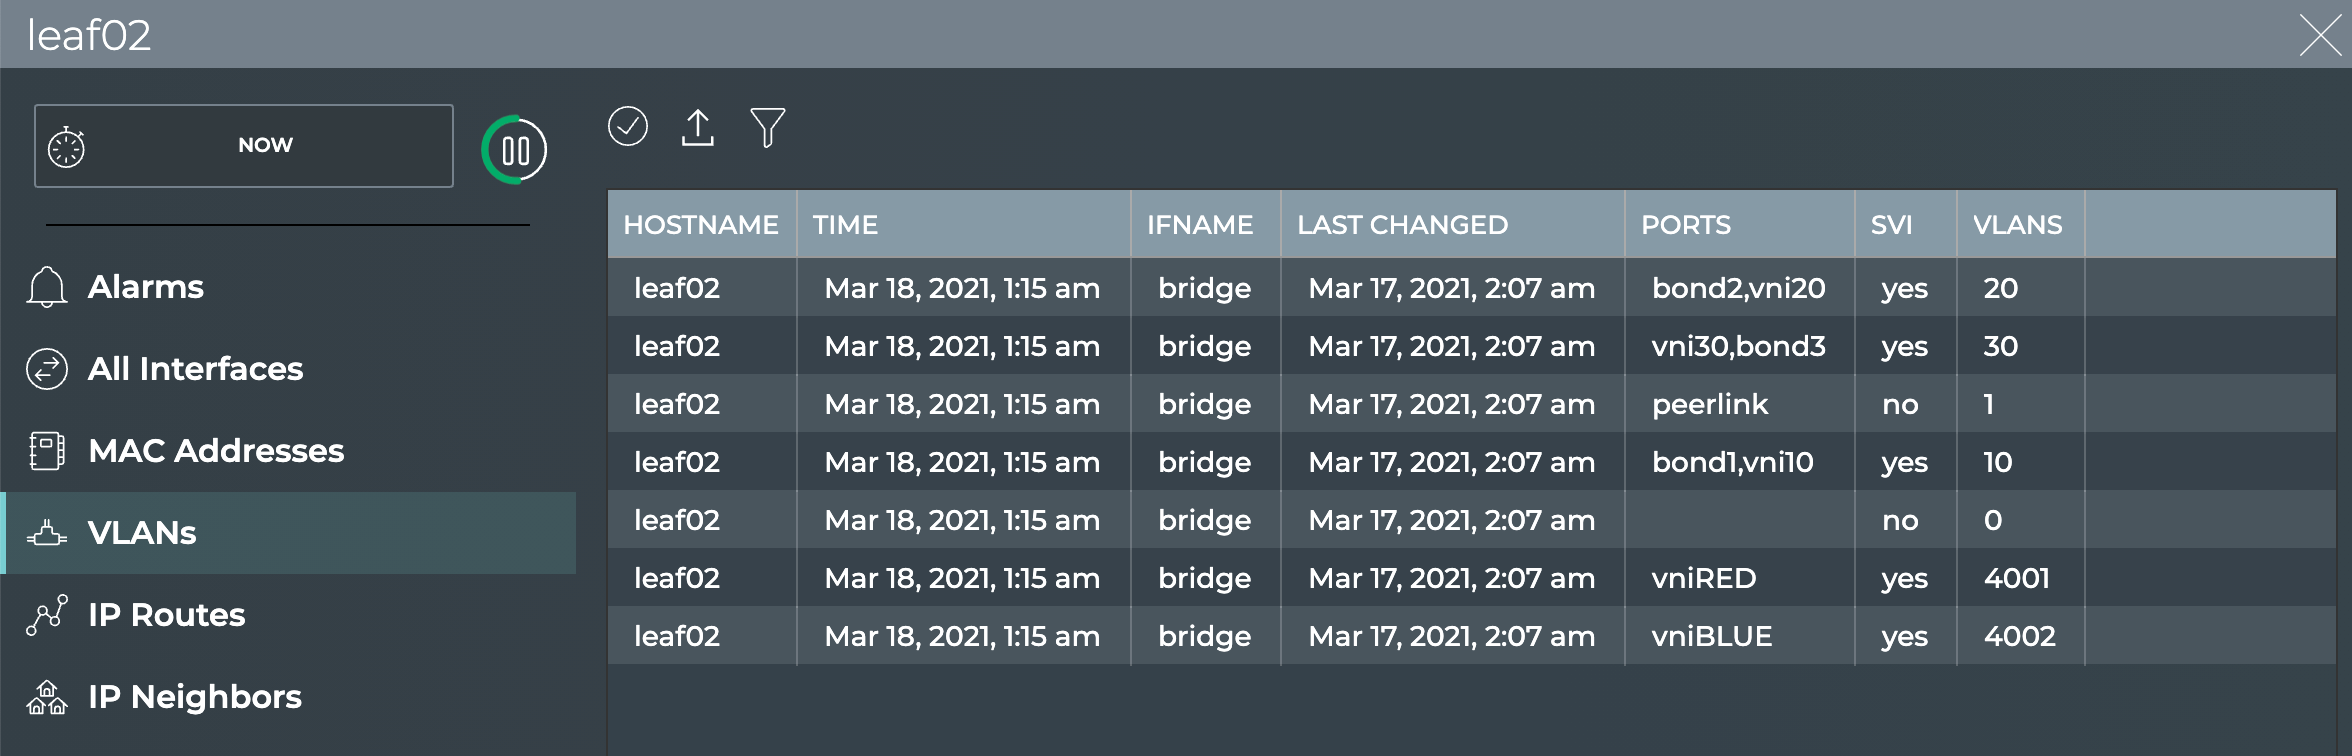
Task: Click the MAC Addresses notebook icon
Action: (x=47, y=451)
